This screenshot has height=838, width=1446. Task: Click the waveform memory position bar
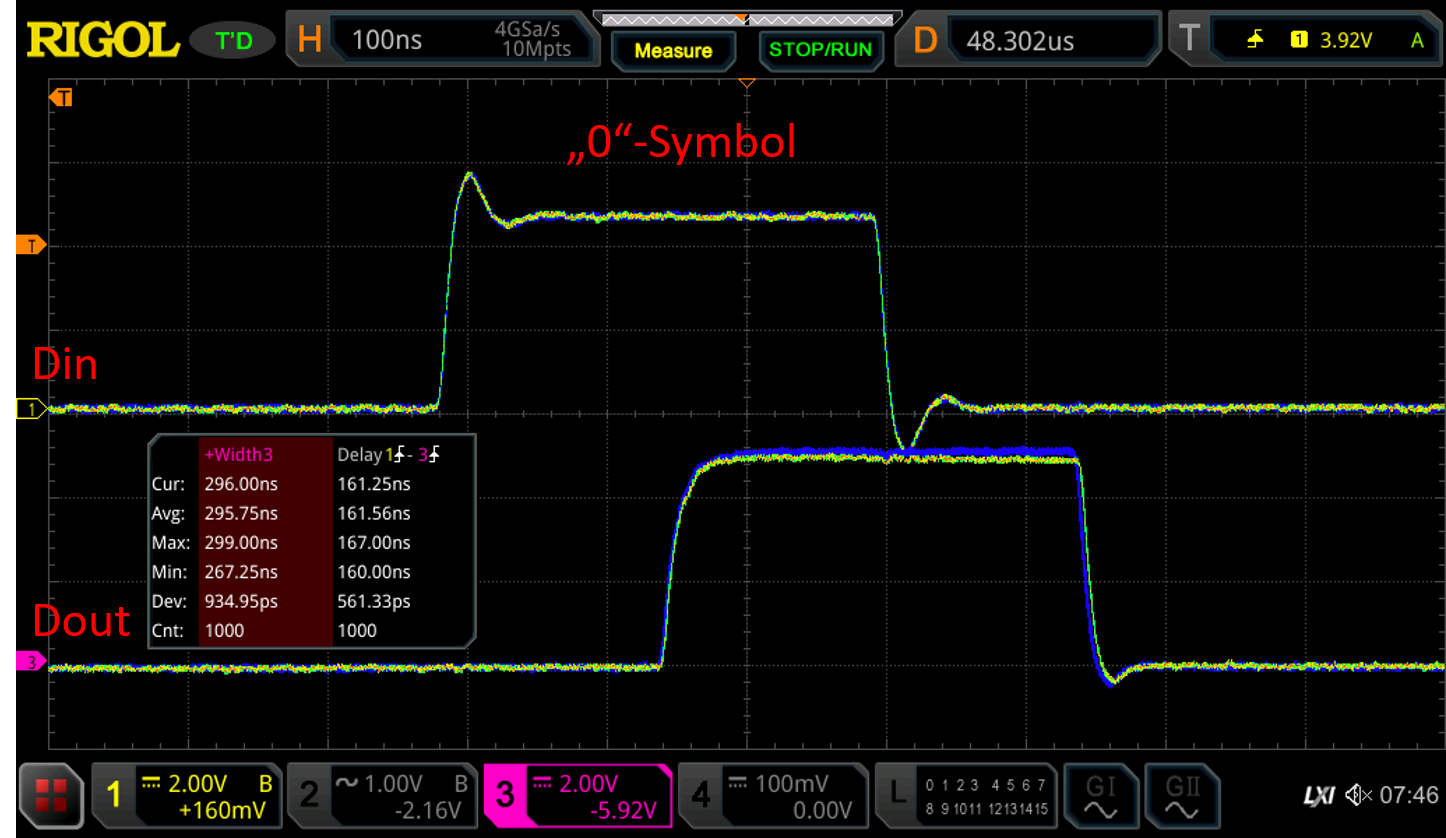[x=746, y=18]
